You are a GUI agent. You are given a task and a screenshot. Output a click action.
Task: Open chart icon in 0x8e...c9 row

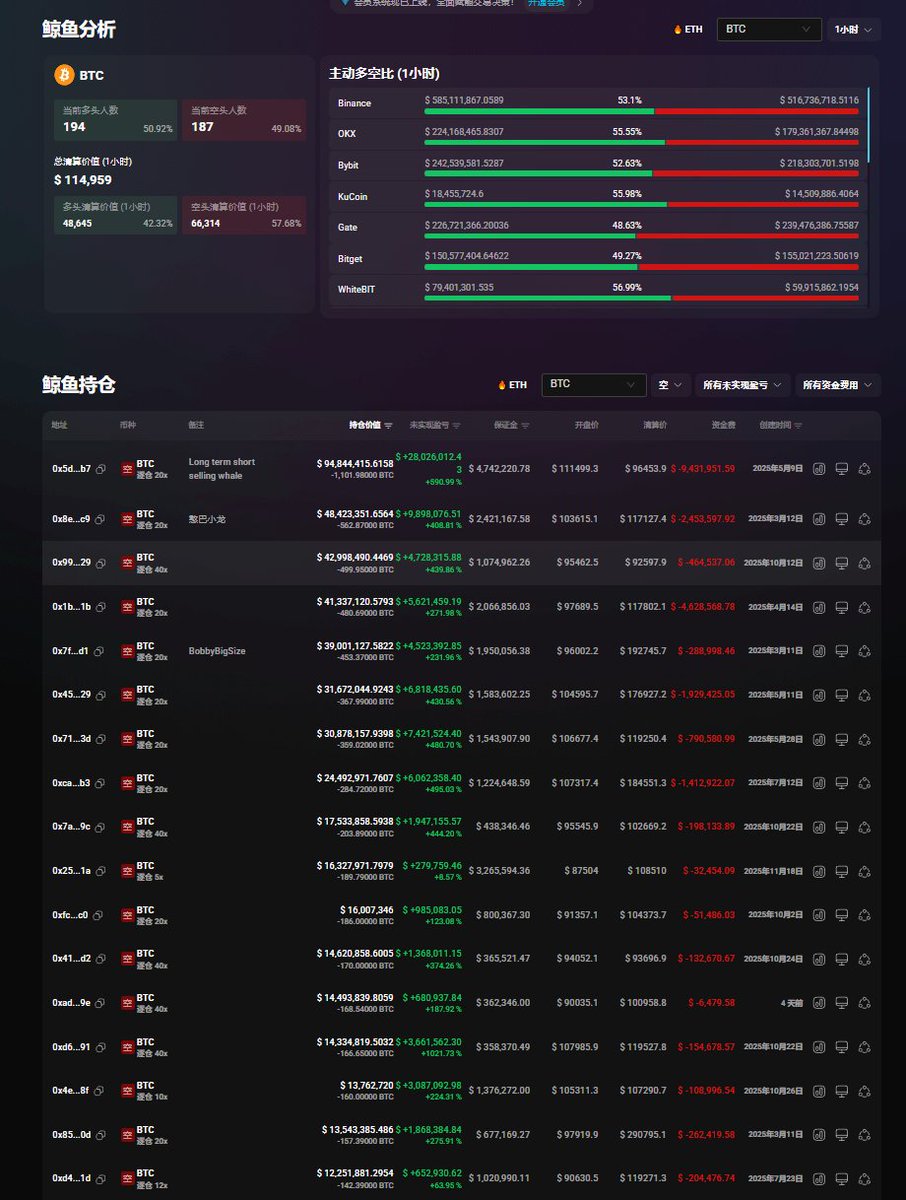[x=819, y=519]
